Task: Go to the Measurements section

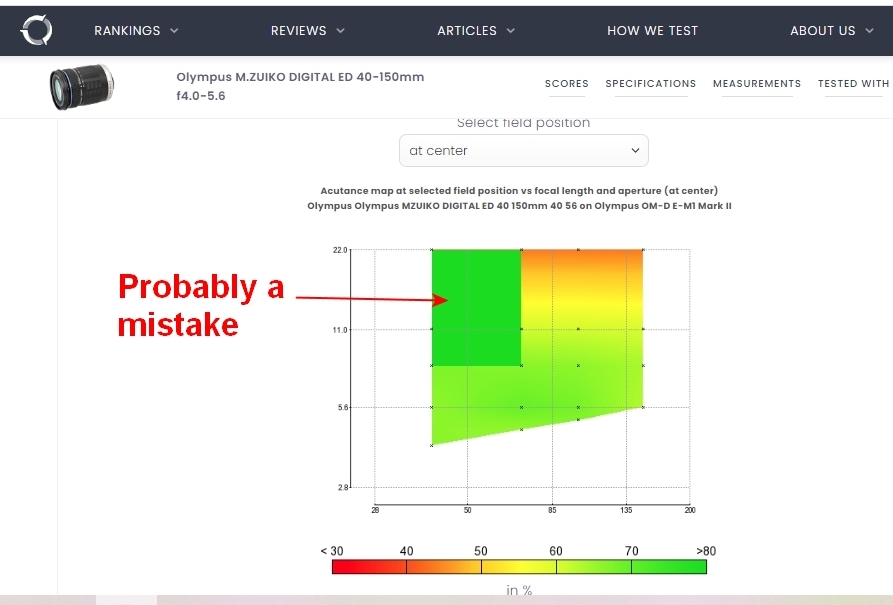Action: click(x=756, y=84)
